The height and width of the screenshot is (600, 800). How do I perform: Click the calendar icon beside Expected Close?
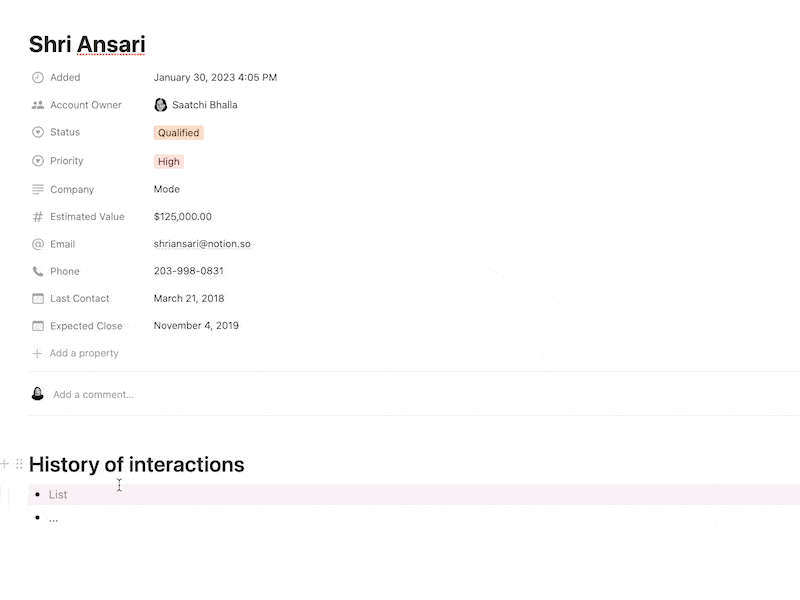[38, 326]
